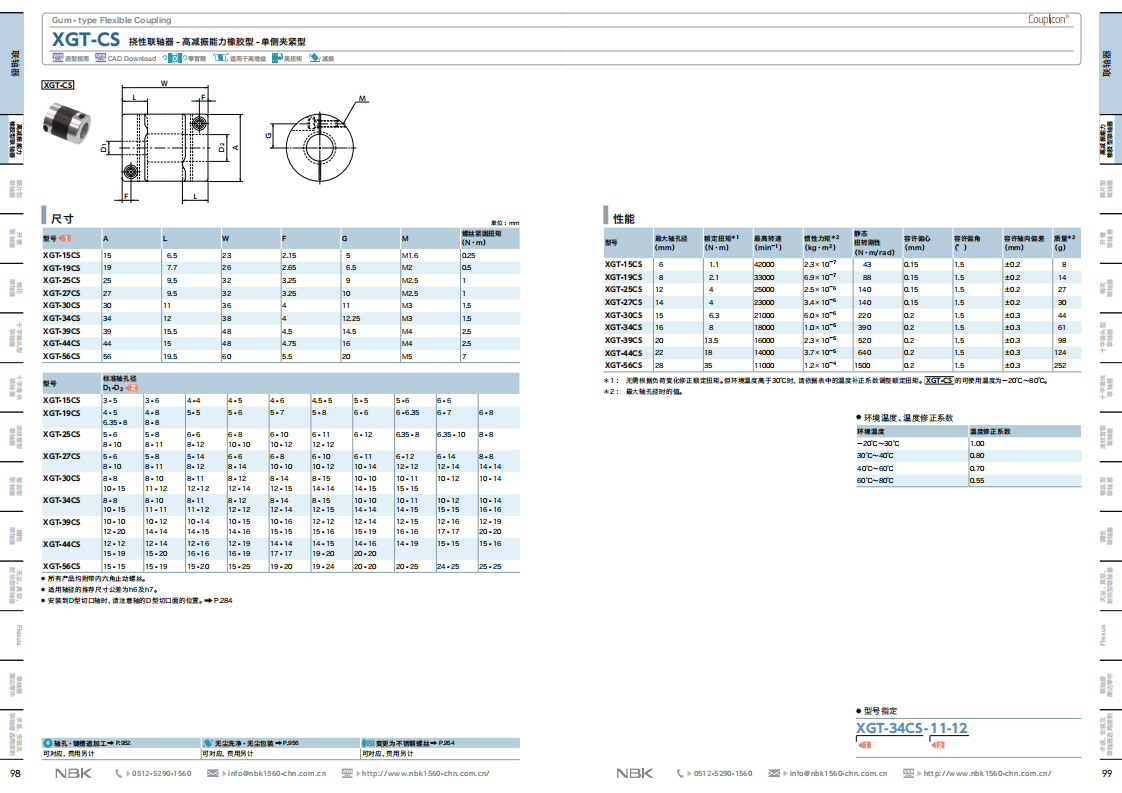Image resolution: width=1122 pixels, height=793 pixels.
Task: Click the CAD Download monitor icon
Action: [100, 58]
